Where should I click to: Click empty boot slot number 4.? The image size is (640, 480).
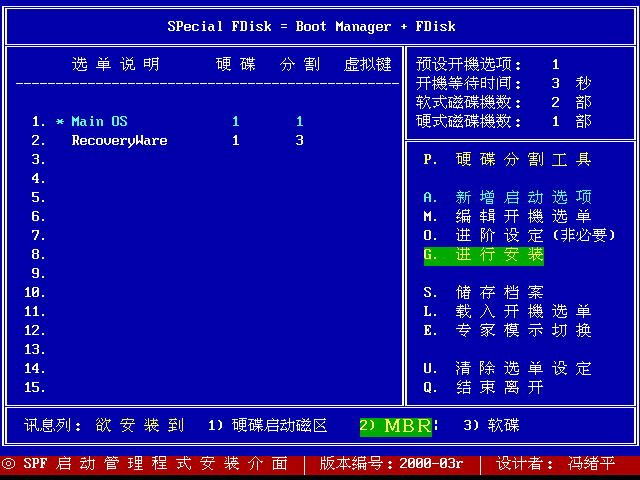[x=38, y=178]
